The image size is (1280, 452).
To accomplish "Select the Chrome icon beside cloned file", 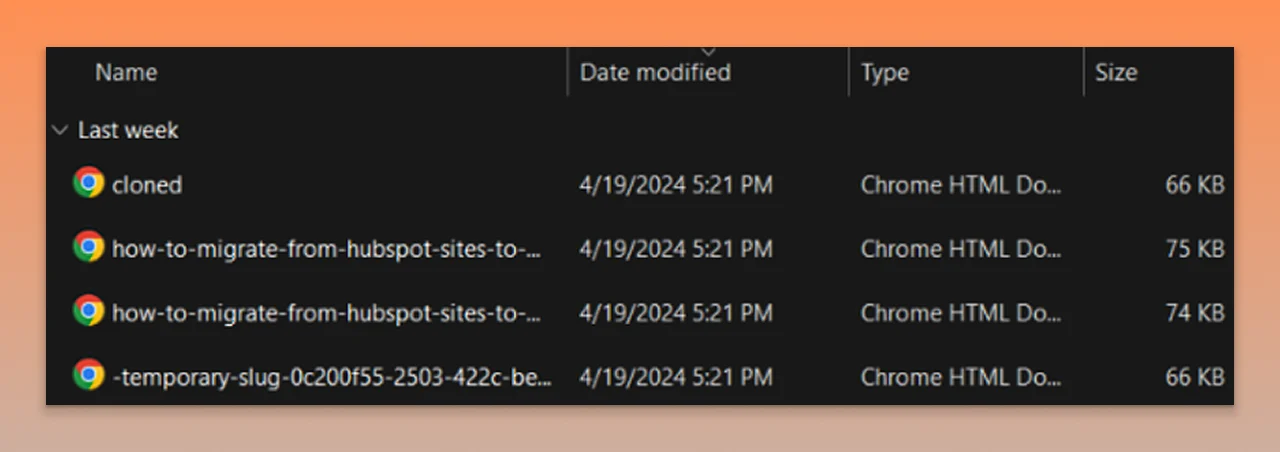I will pos(88,184).
